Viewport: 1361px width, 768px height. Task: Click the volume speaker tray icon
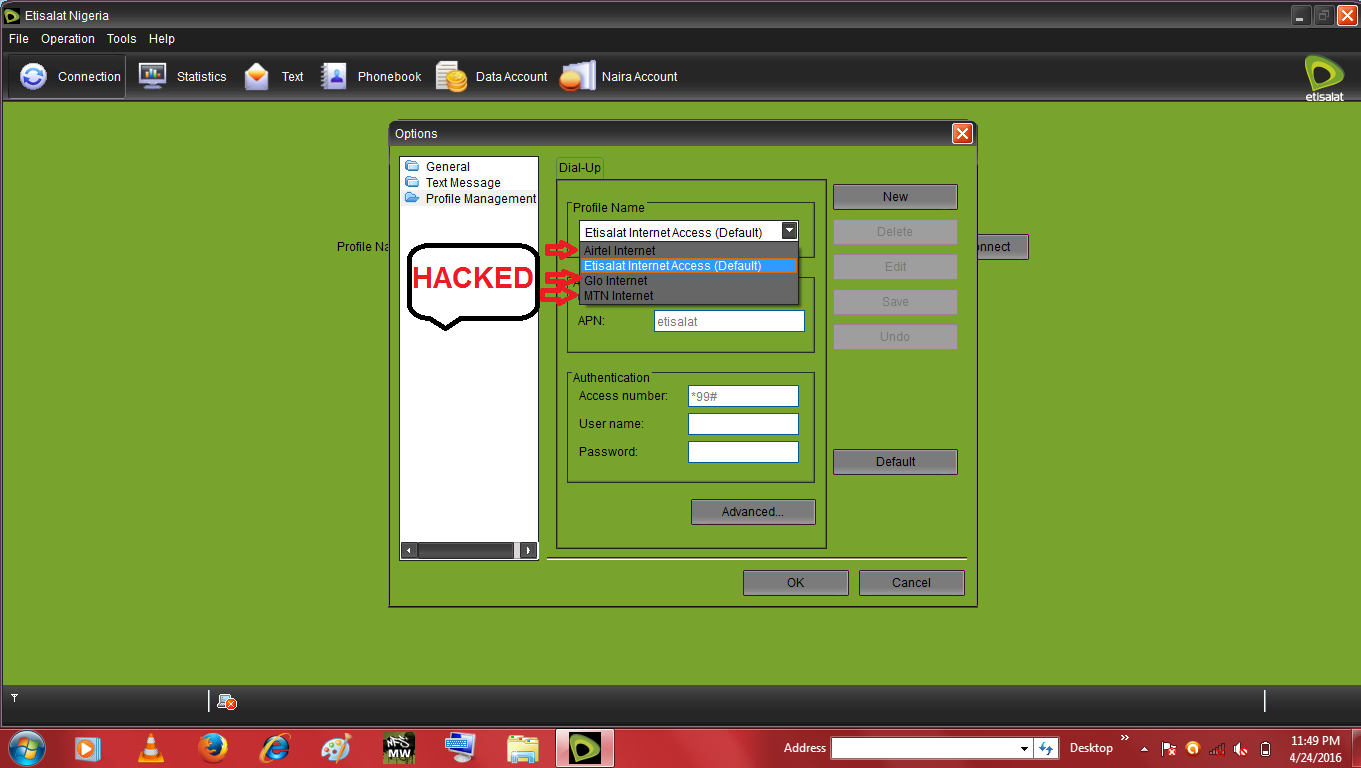(x=1241, y=748)
